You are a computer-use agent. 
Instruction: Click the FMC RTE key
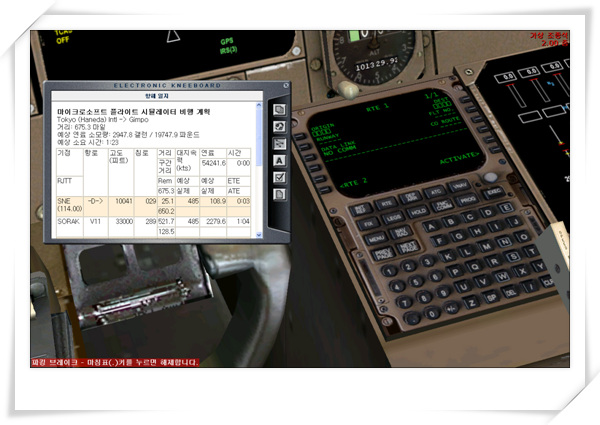click(x=386, y=203)
